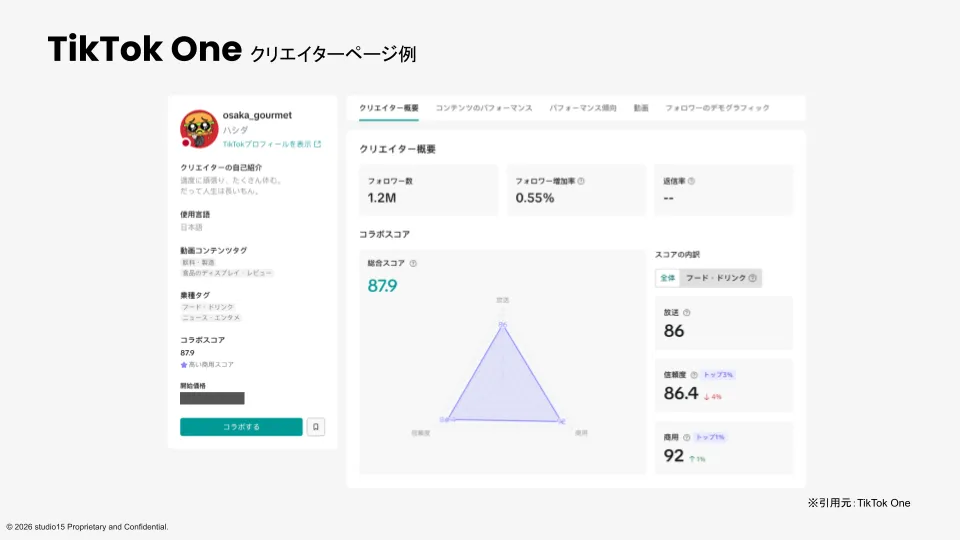Switch score breakdown to フード・ドリンク
The width and height of the screenshot is (960, 540).
(720, 278)
